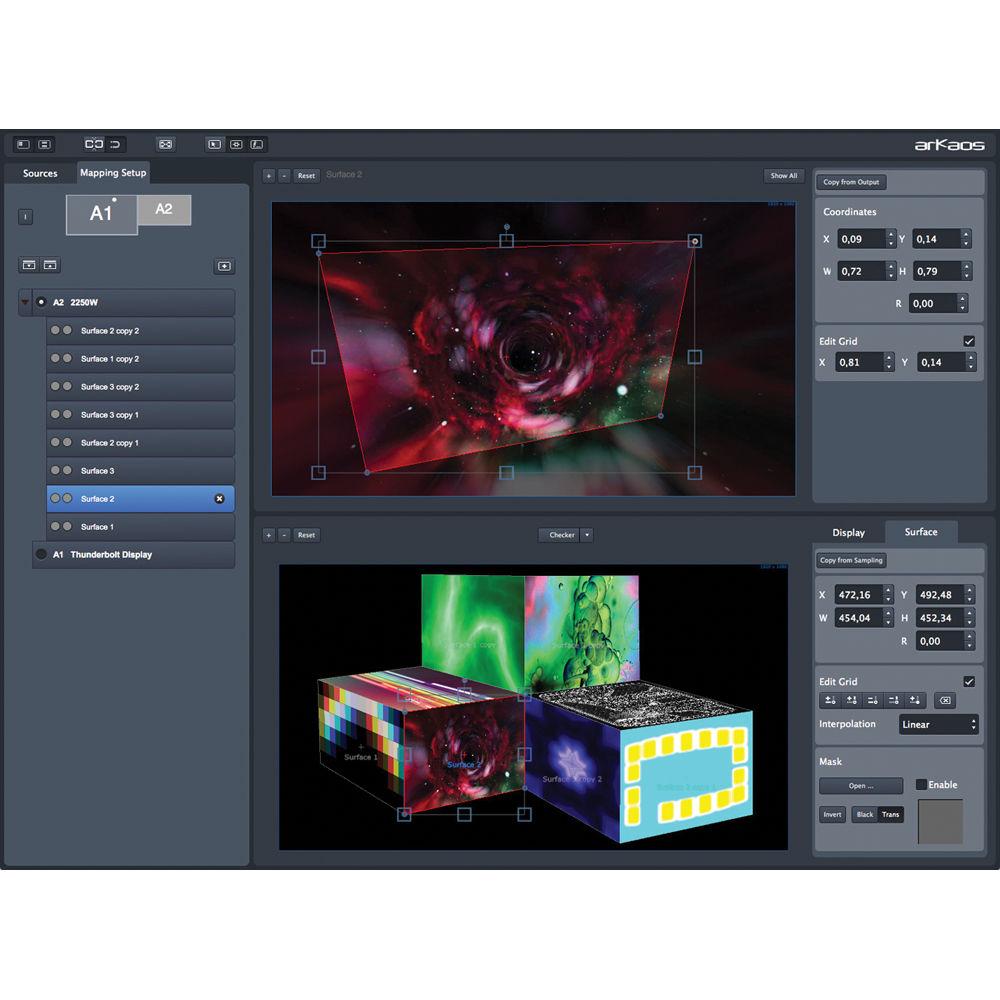Open the Interpolation dropdown set to Linear
The image size is (1000, 1000).
938,723
